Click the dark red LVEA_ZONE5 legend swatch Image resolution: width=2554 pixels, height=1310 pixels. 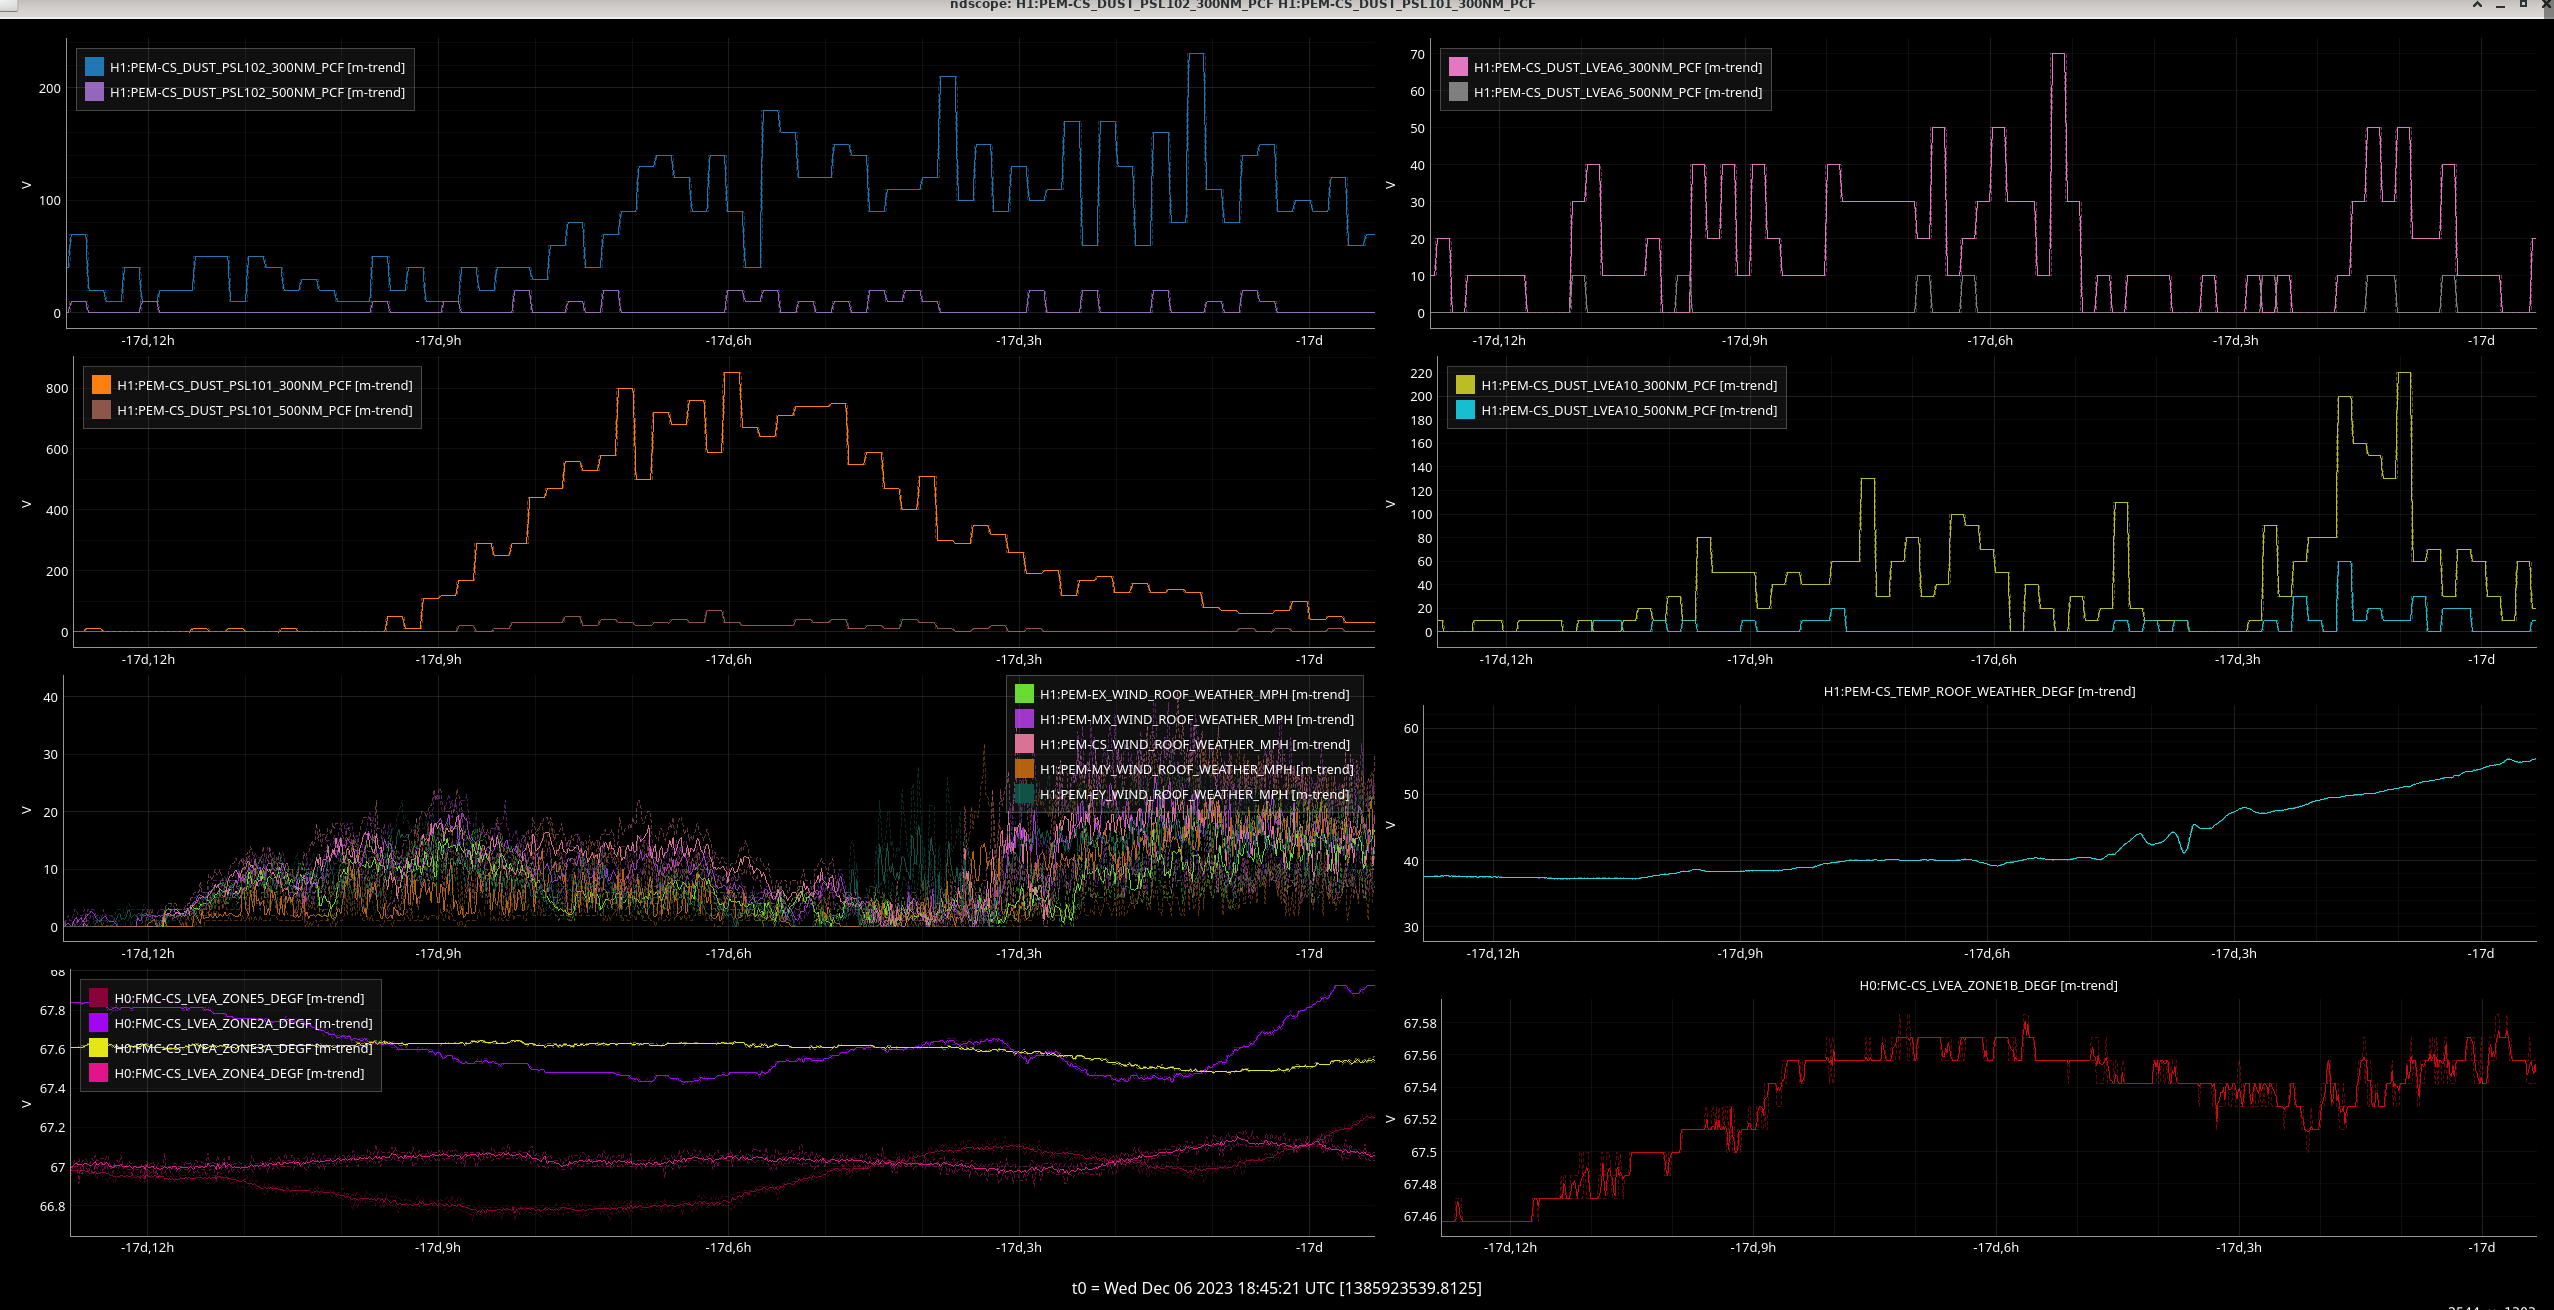(99, 998)
